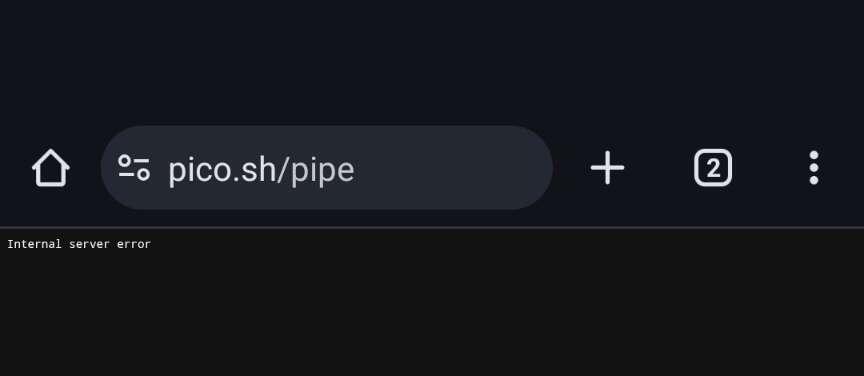View site information via tune icon
Screen dimensions: 864x376
click(134, 168)
